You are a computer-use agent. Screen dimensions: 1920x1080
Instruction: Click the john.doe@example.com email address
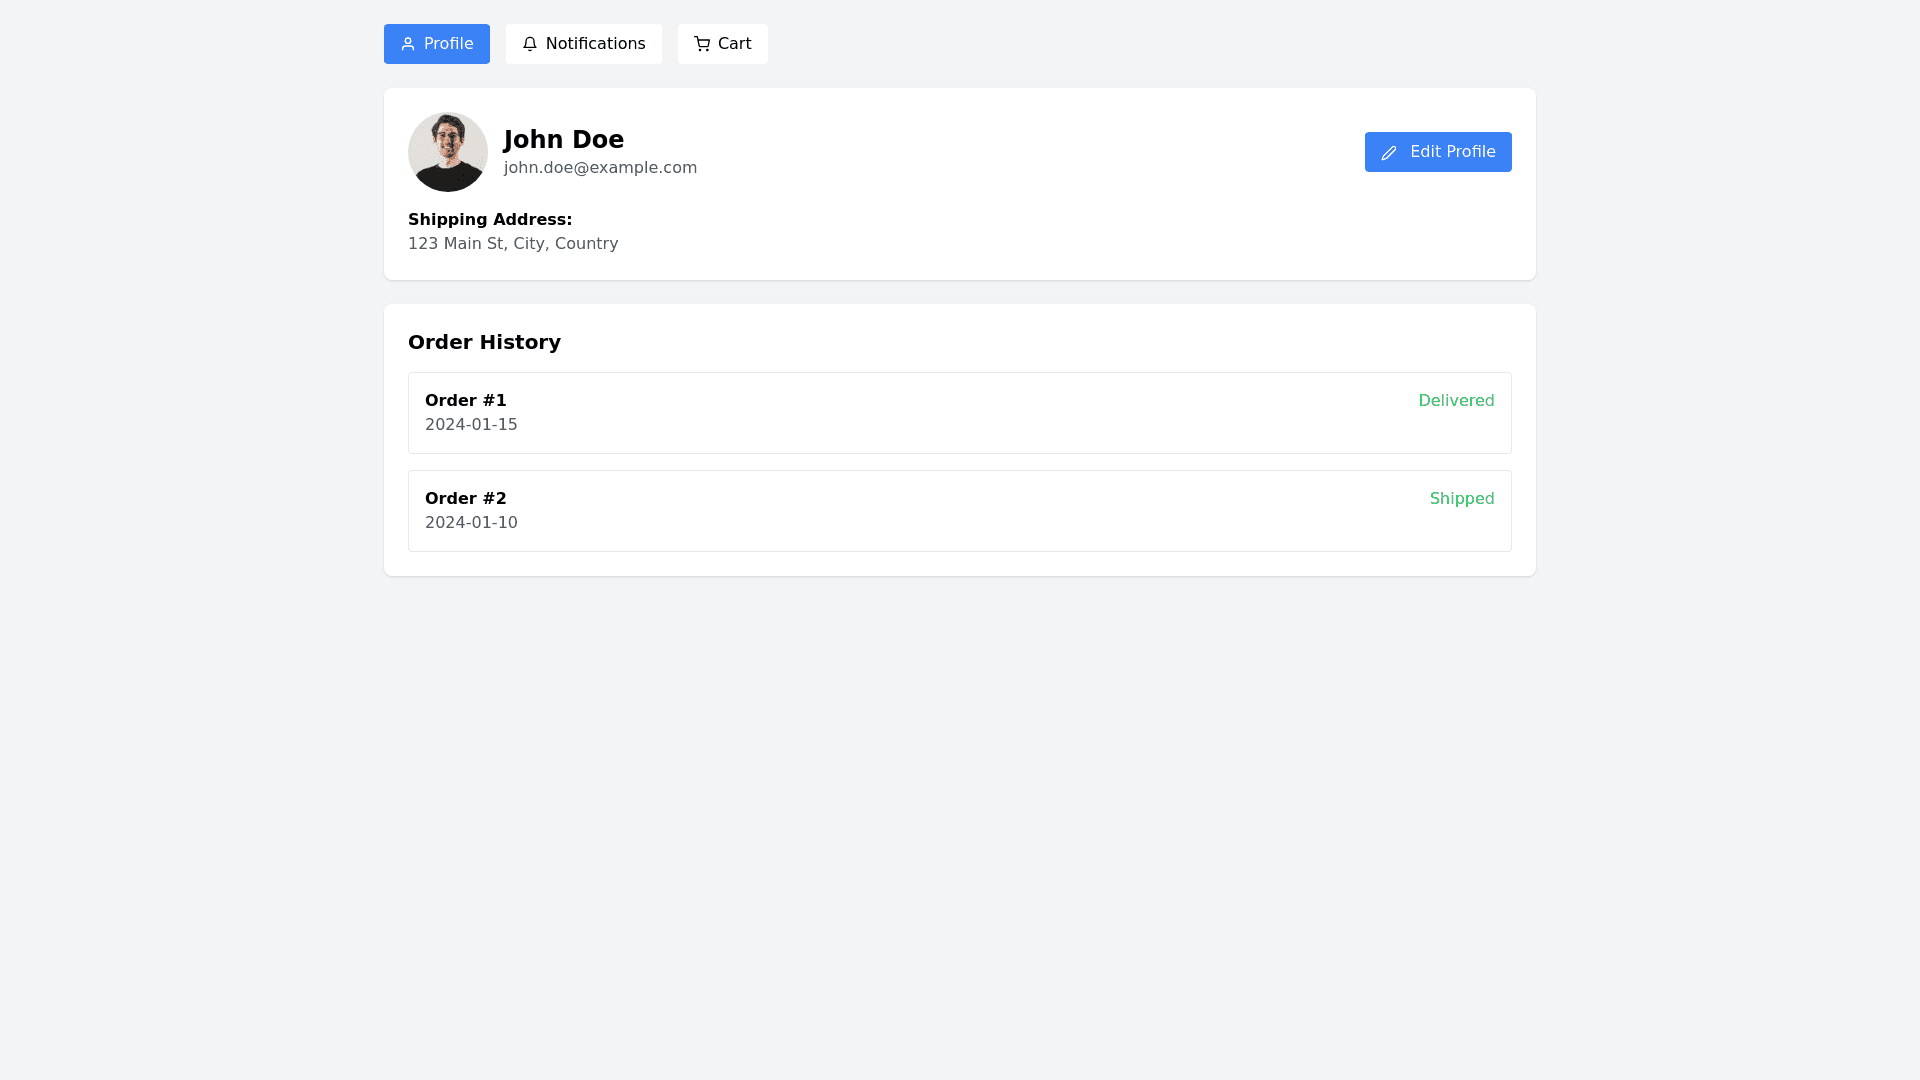pos(600,168)
